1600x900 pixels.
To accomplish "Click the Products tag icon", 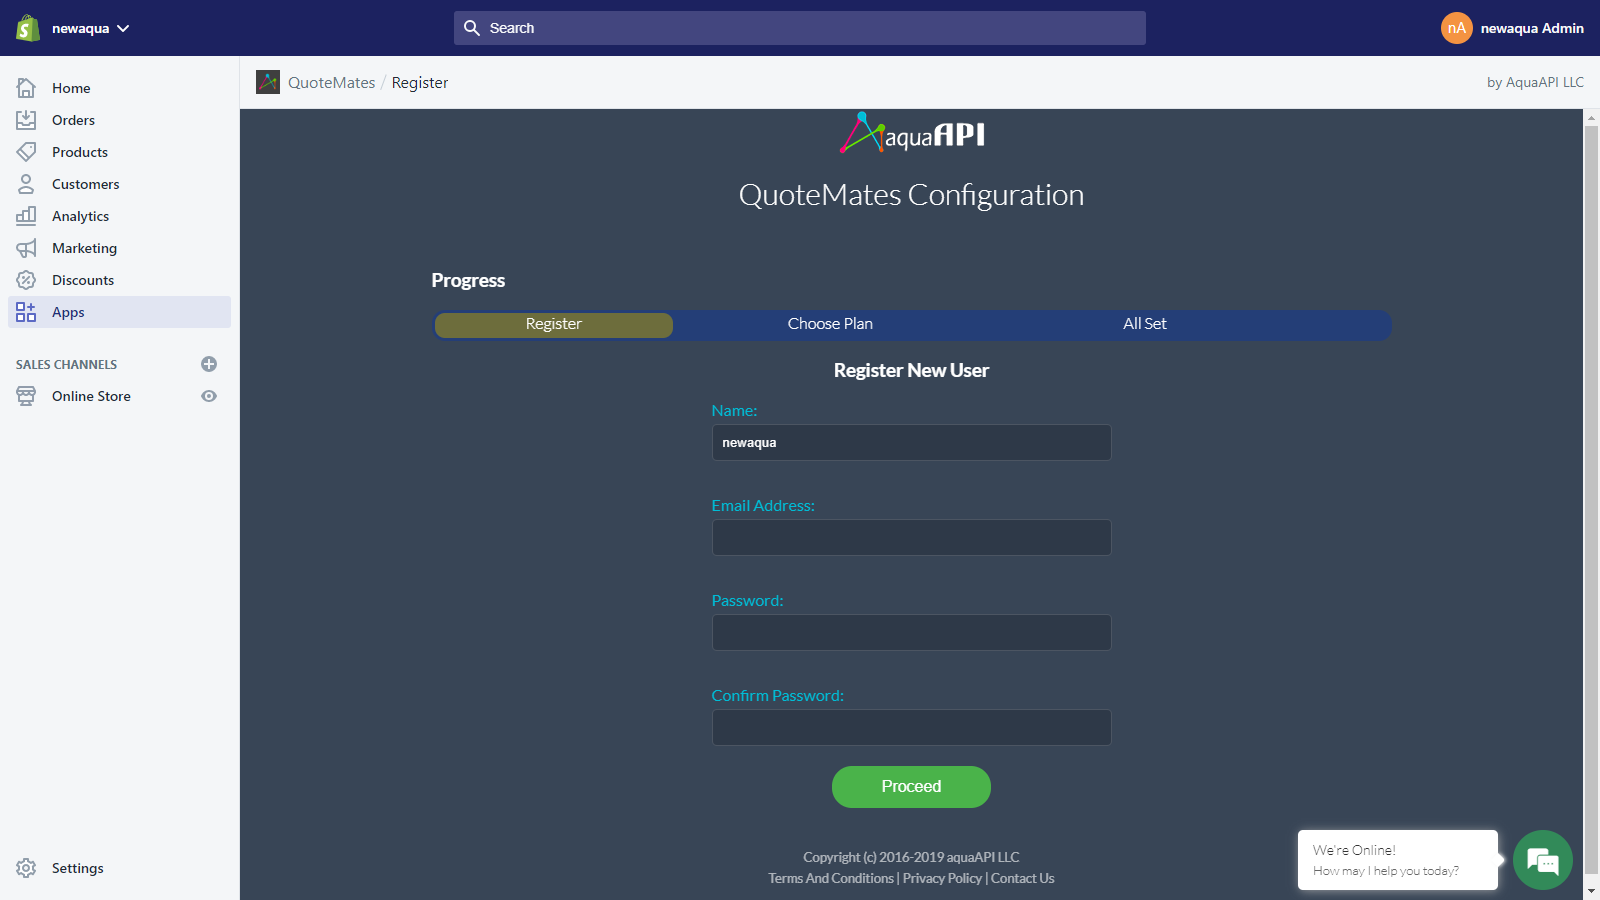I will [x=26, y=152].
